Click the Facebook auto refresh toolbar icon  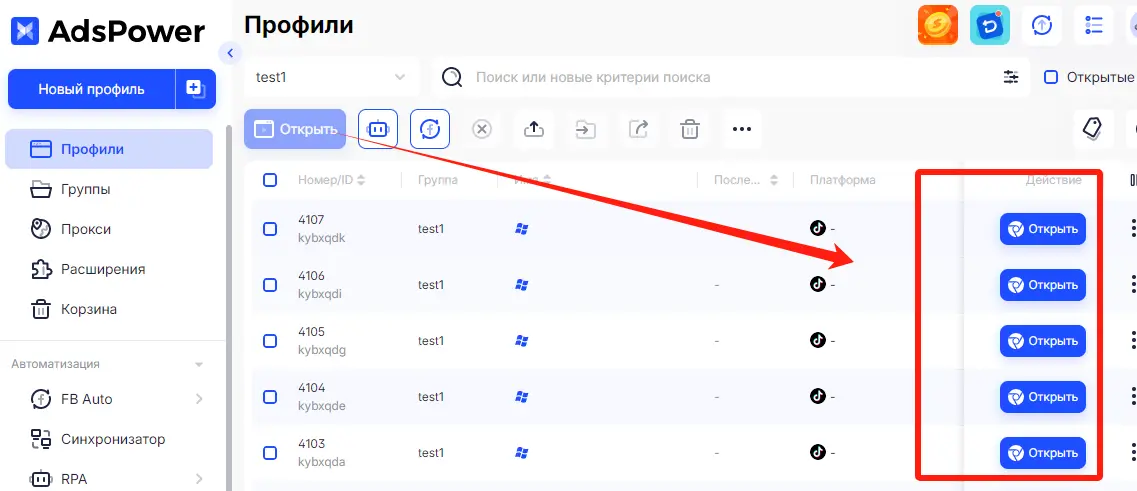[430, 129]
